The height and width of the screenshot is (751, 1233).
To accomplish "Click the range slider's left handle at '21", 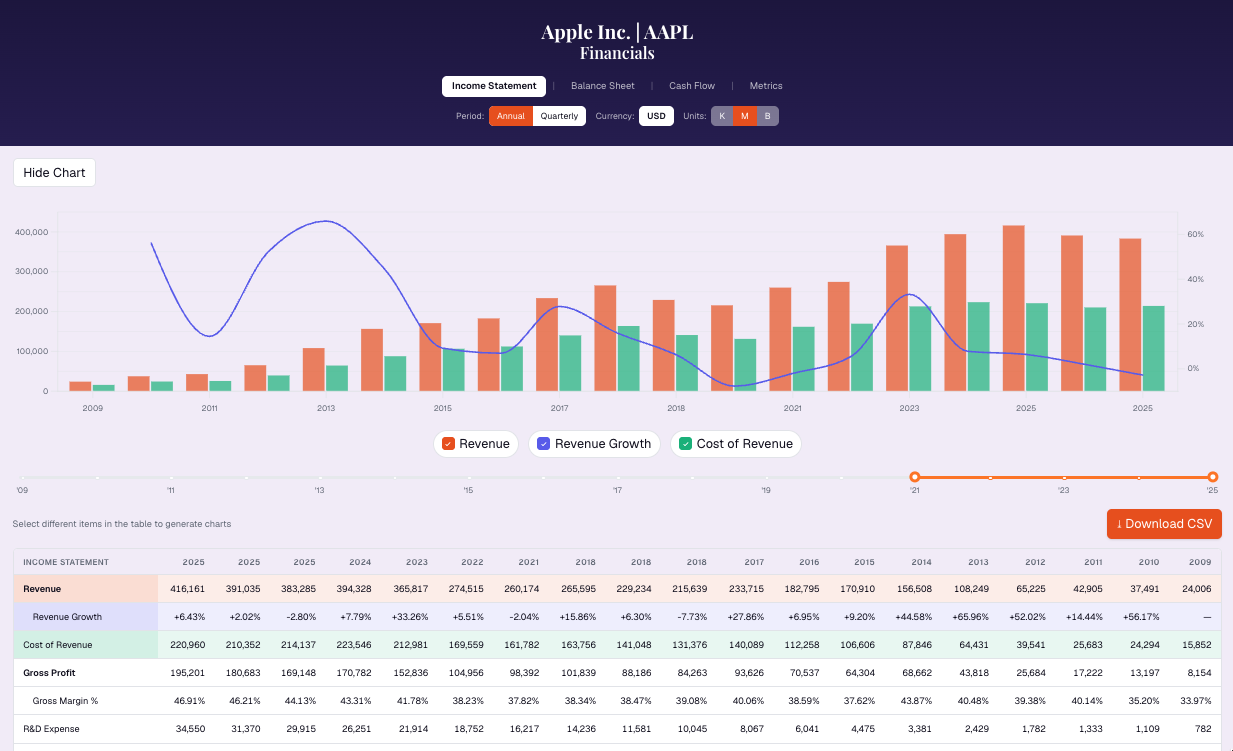I will (914, 477).
